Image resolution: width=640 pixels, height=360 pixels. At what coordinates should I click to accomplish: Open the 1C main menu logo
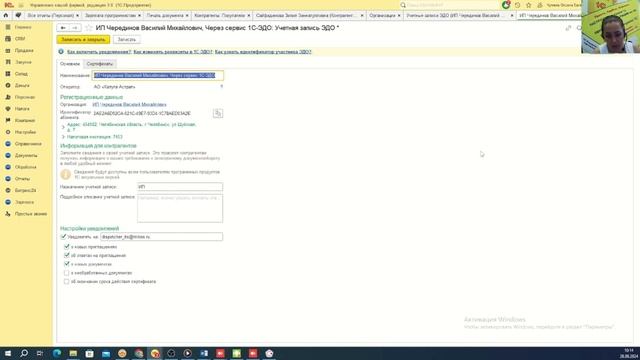click(x=9, y=5)
